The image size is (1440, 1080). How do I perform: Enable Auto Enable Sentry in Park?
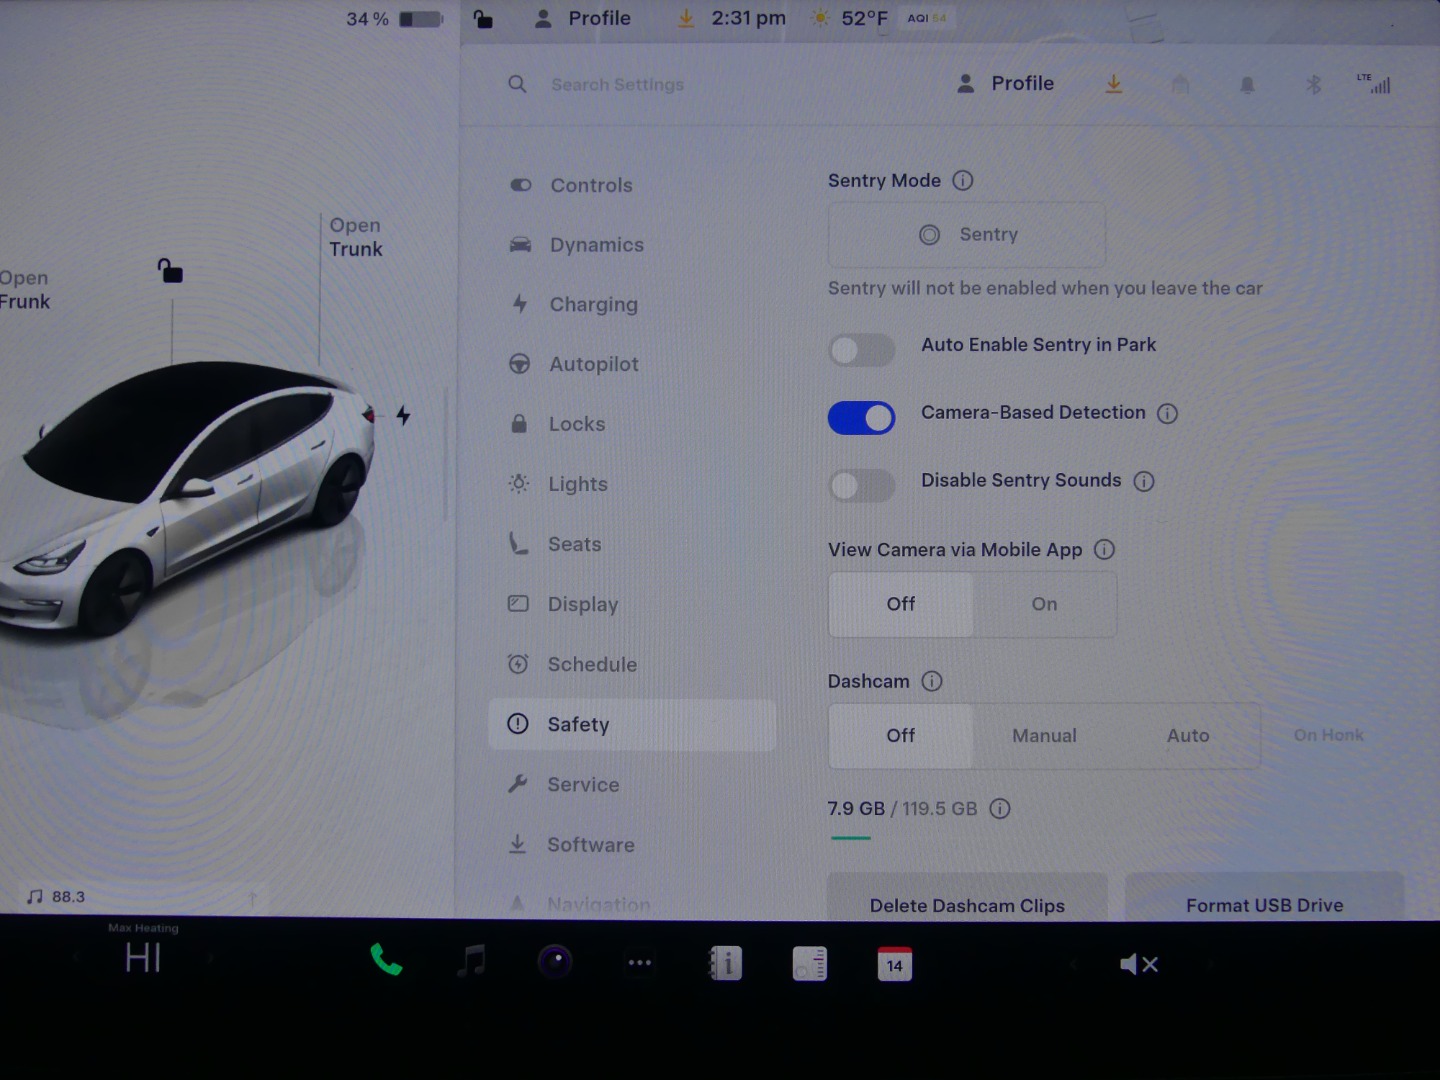tap(861, 350)
